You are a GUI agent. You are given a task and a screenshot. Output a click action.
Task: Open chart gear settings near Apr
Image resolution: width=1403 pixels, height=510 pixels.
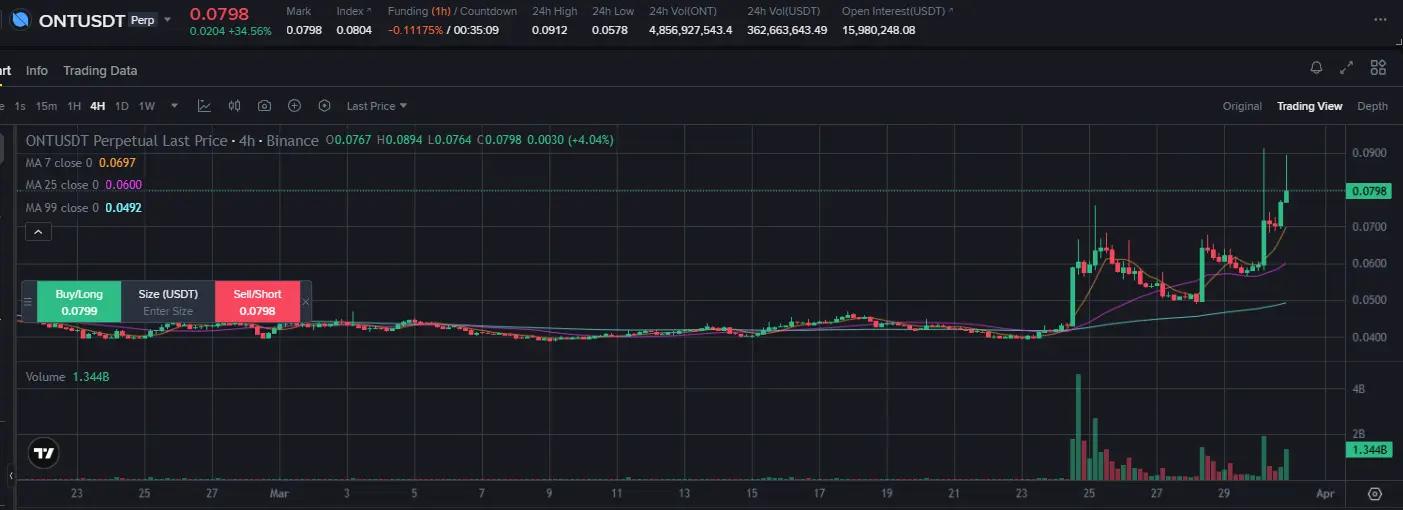coord(1375,494)
